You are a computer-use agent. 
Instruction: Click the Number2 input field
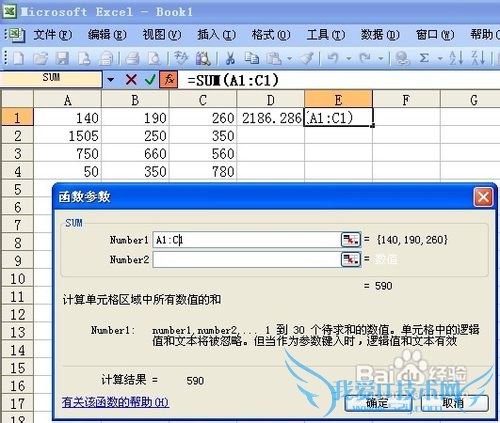[247, 260]
